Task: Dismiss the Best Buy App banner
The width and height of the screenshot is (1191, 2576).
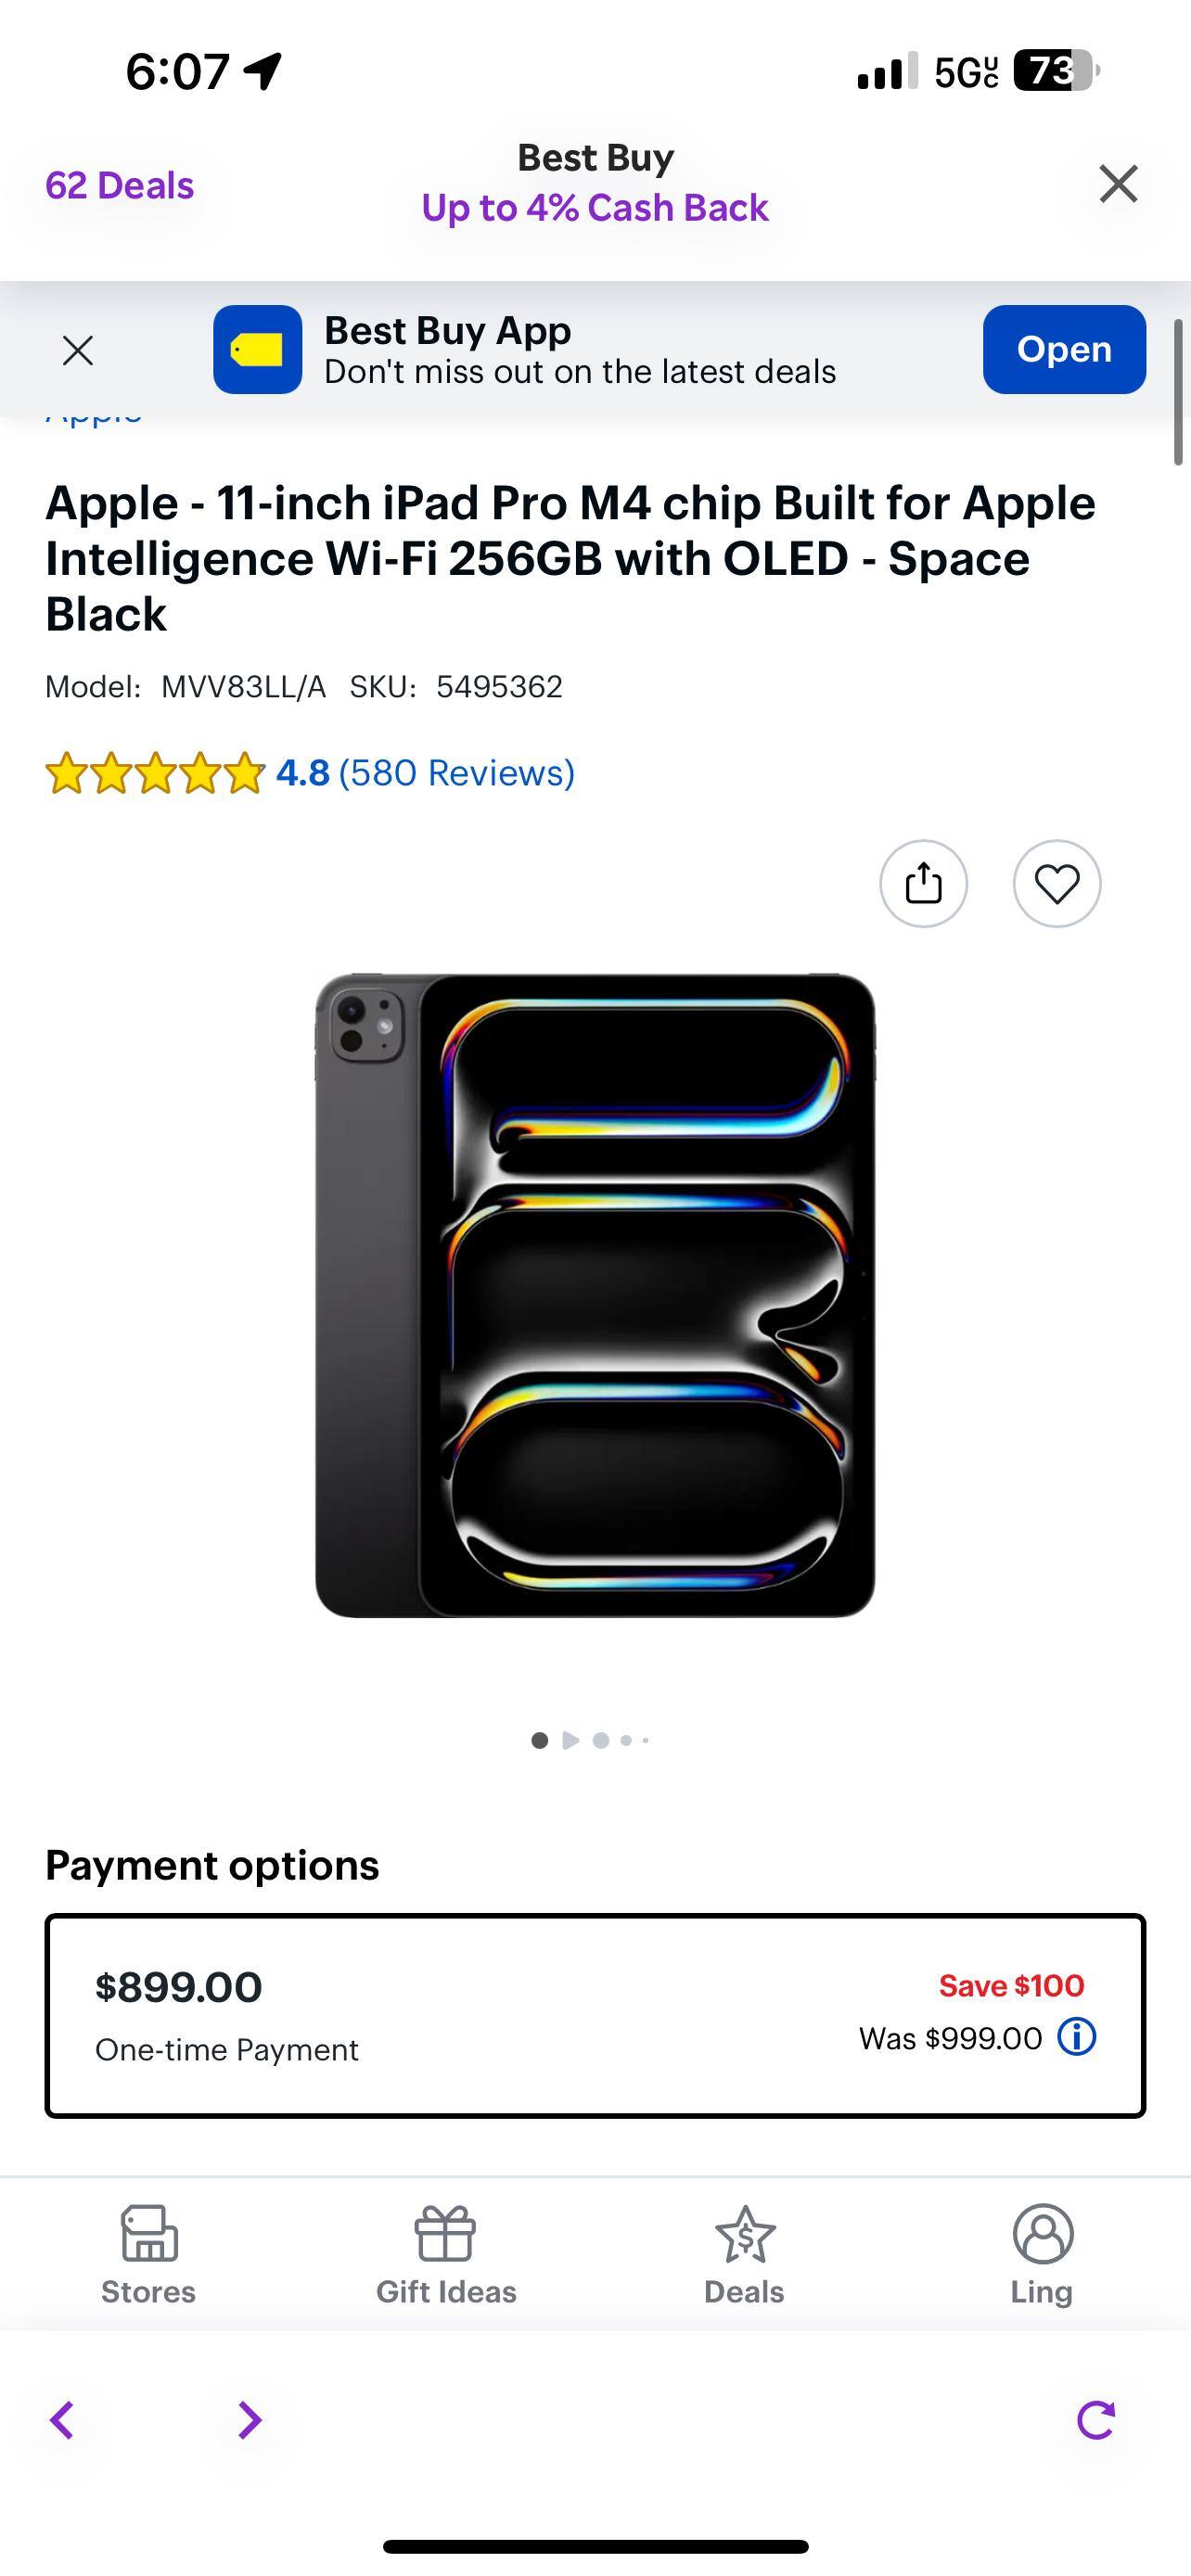Action: point(78,350)
